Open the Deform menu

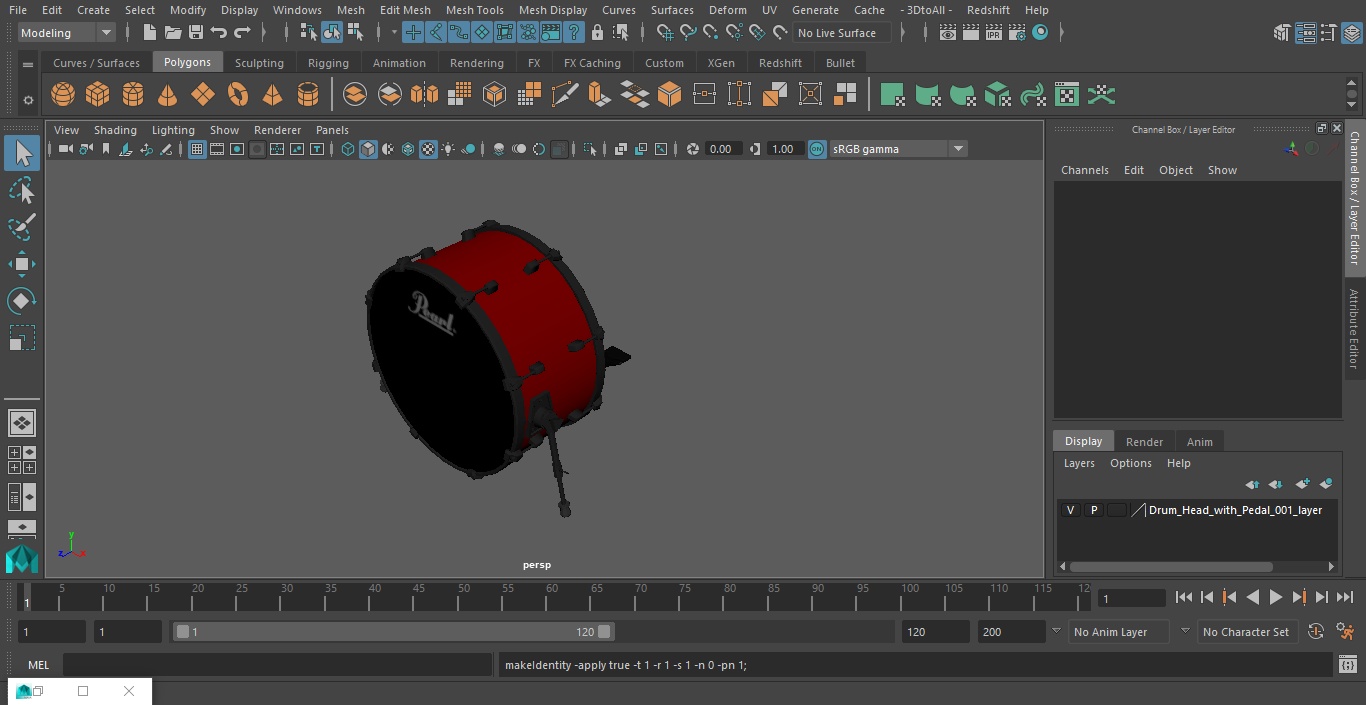point(727,10)
